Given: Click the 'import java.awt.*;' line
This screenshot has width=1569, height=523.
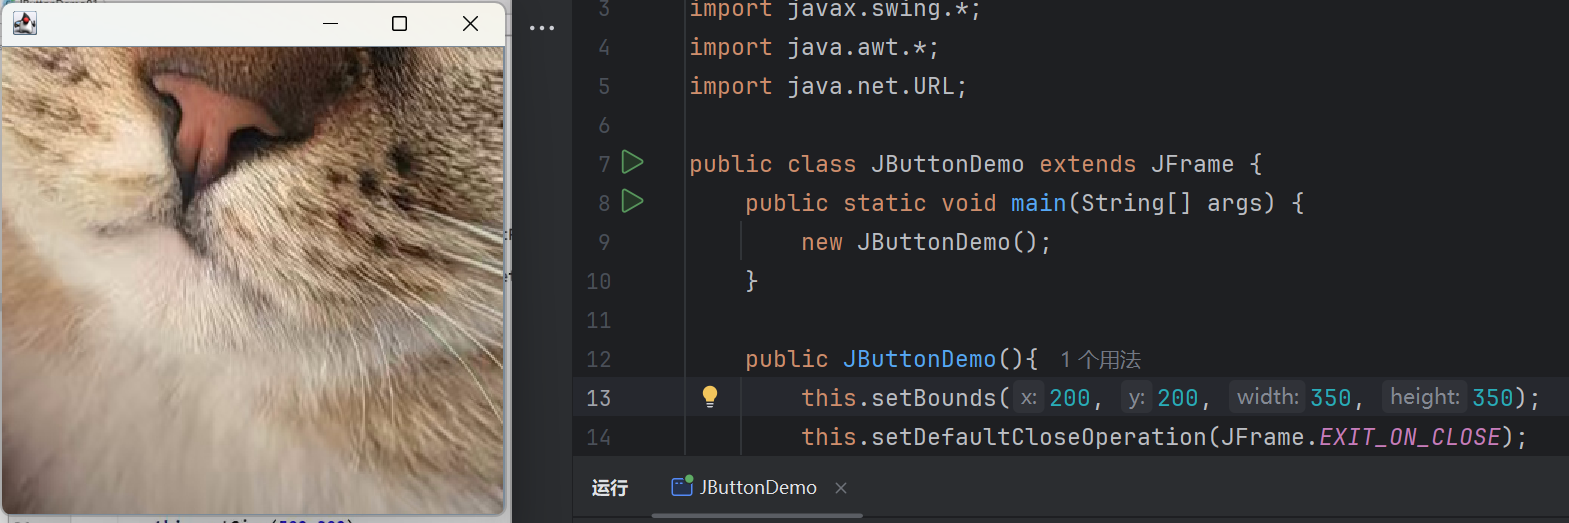Looking at the screenshot, I should coord(814,47).
